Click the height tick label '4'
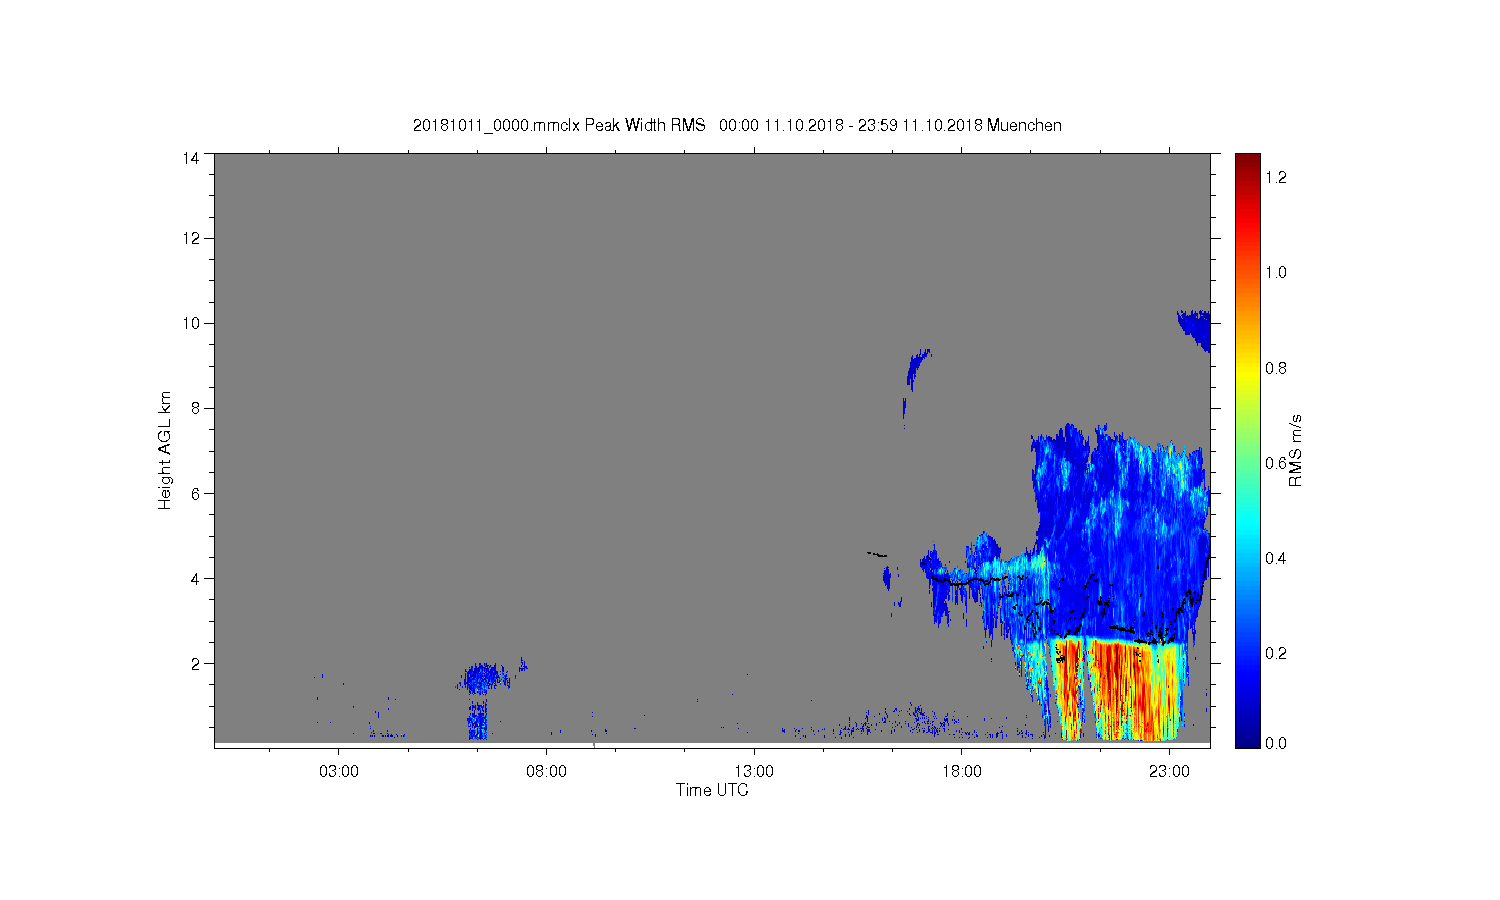Image resolution: width=1500 pixels, height=900 pixels. [x=195, y=578]
